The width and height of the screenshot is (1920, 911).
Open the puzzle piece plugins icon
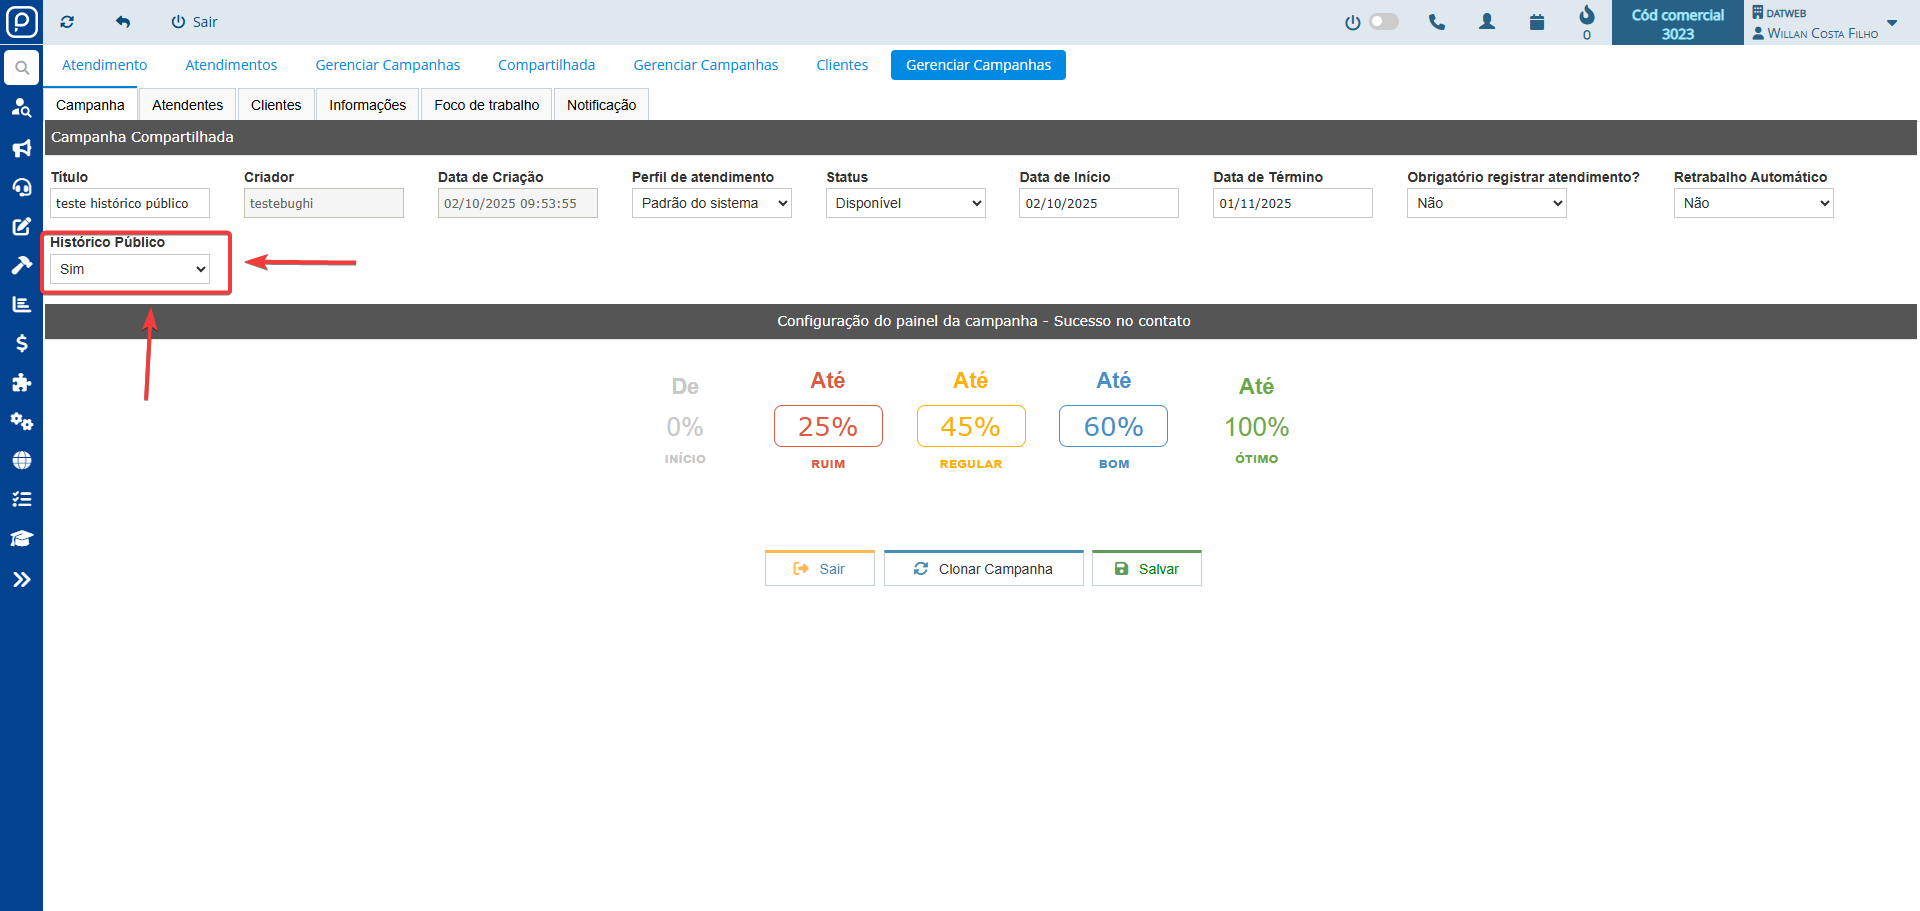point(21,382)
